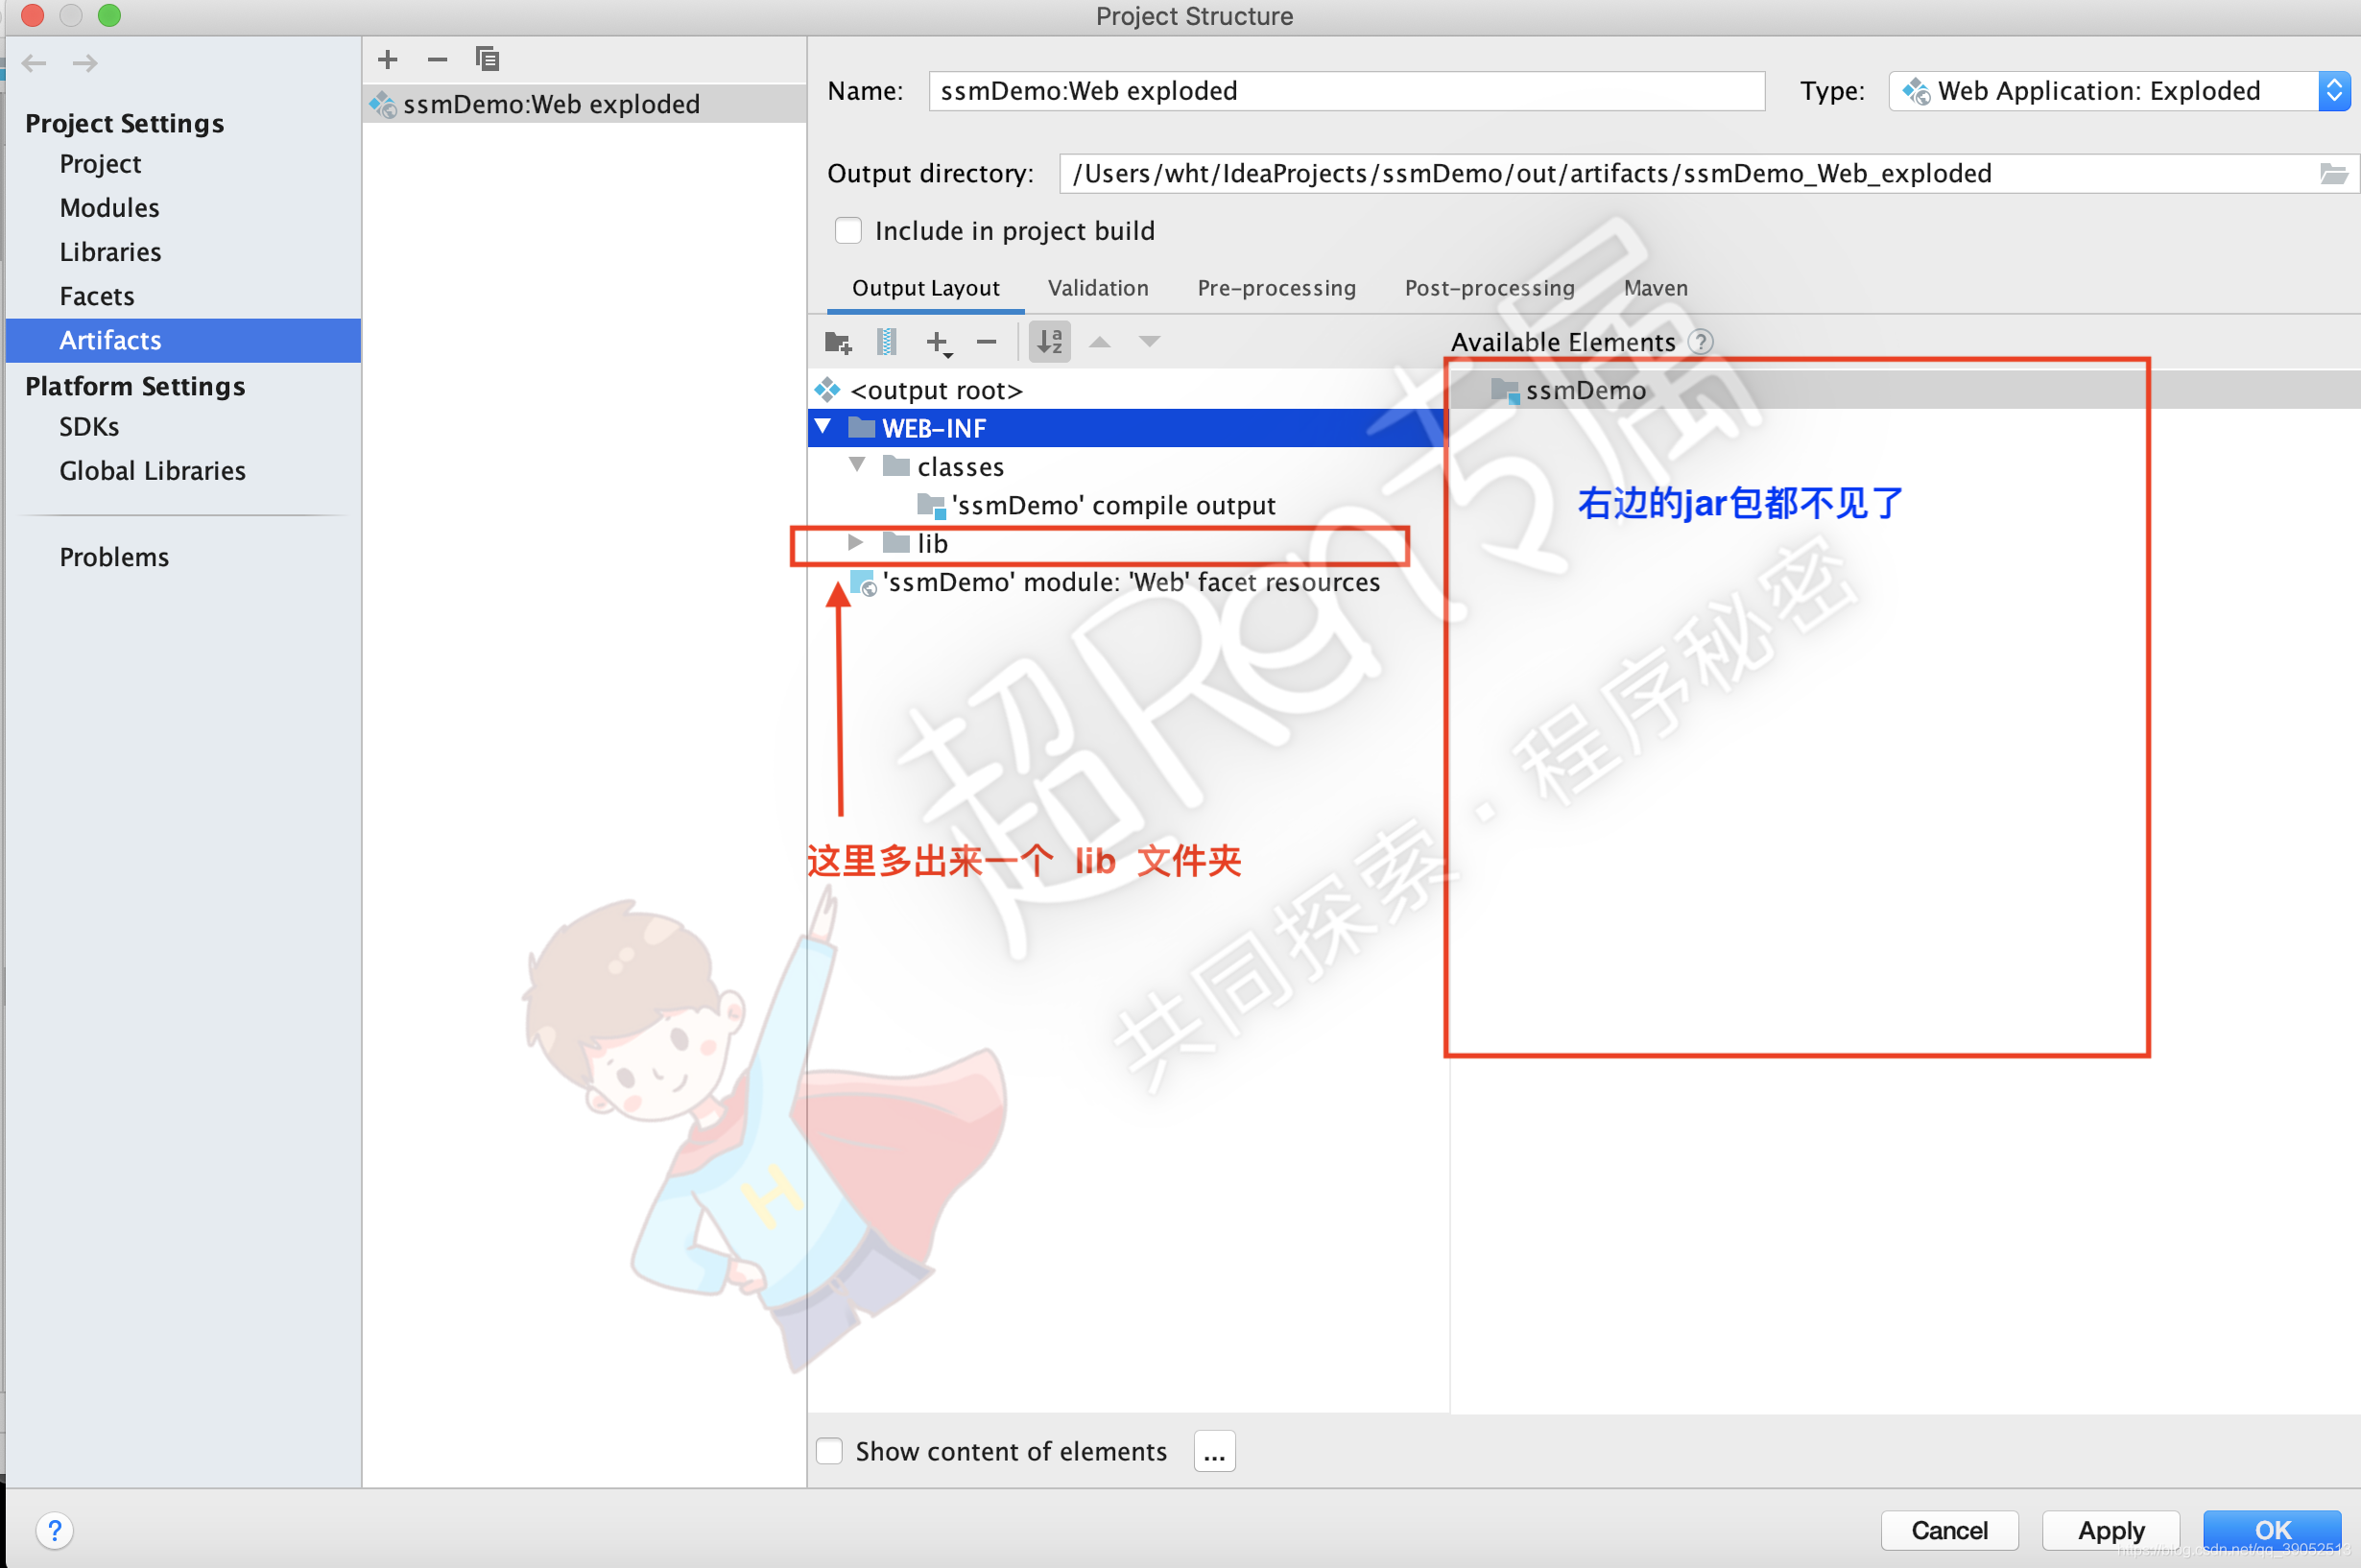The image size is (2361, 1568).
Task: Switch to the Maven tab
Action: [x=1655, y=288]
